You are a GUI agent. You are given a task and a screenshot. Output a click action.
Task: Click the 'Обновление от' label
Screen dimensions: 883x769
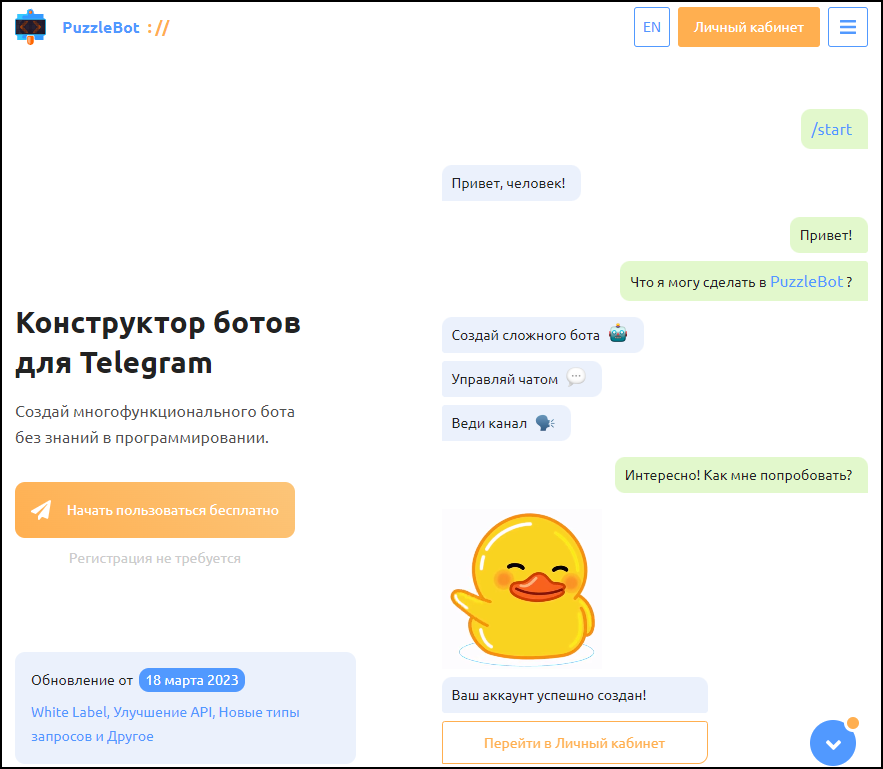point(82,680)
